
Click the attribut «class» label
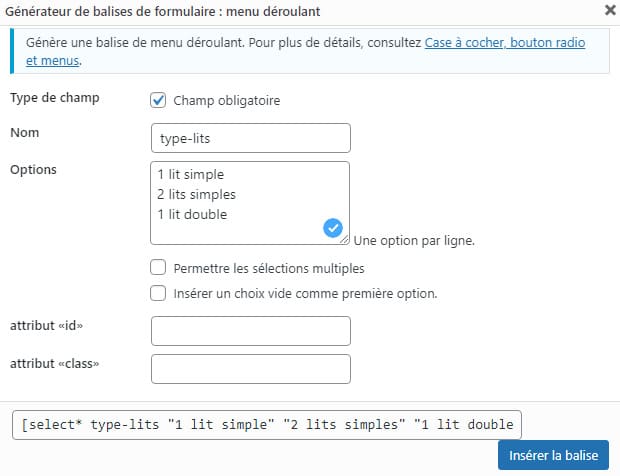click(x=54, y=362)
